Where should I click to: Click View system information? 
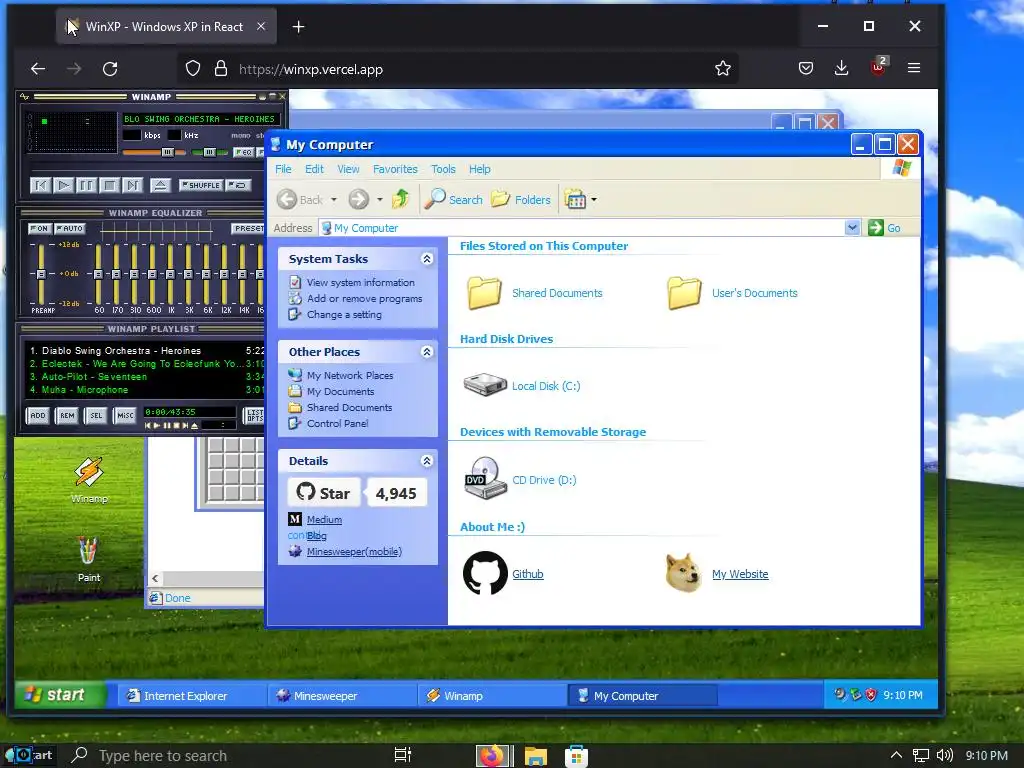pos(360,282)
